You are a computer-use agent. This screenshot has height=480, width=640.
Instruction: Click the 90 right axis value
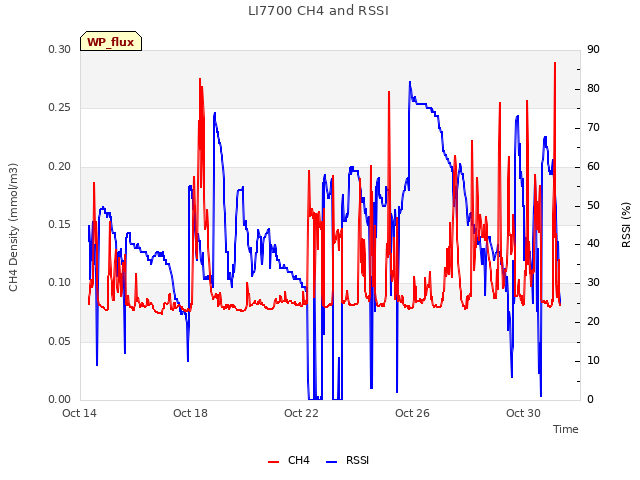tap(593, 50)
